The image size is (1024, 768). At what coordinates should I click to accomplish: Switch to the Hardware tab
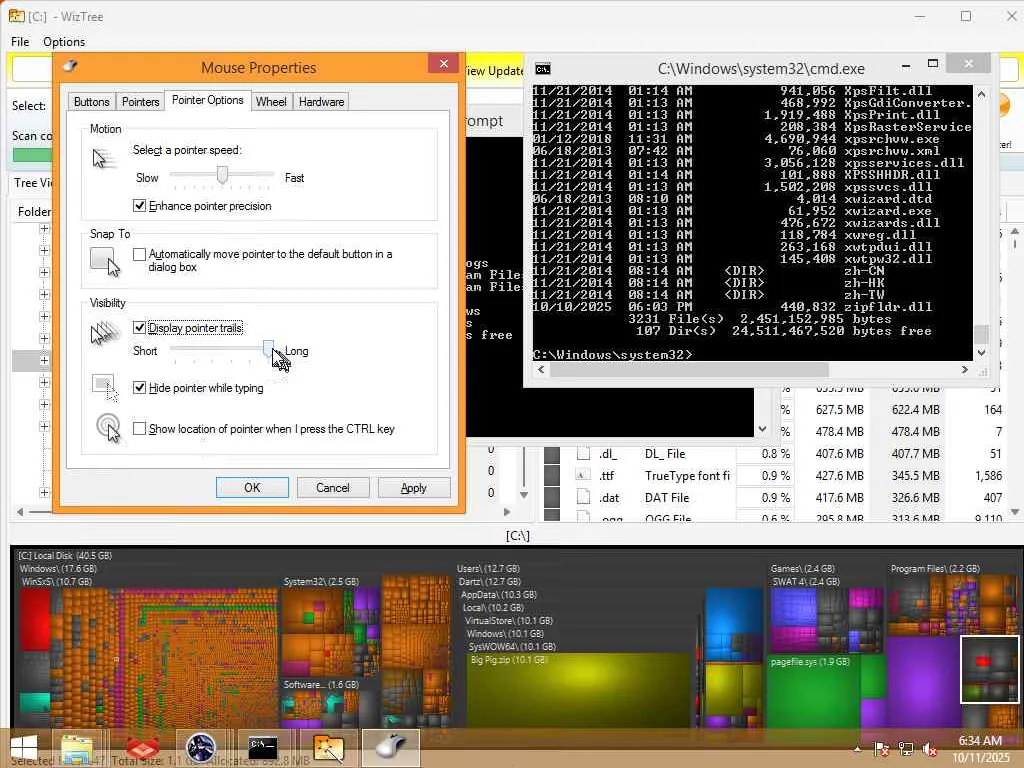coord(321,102)
